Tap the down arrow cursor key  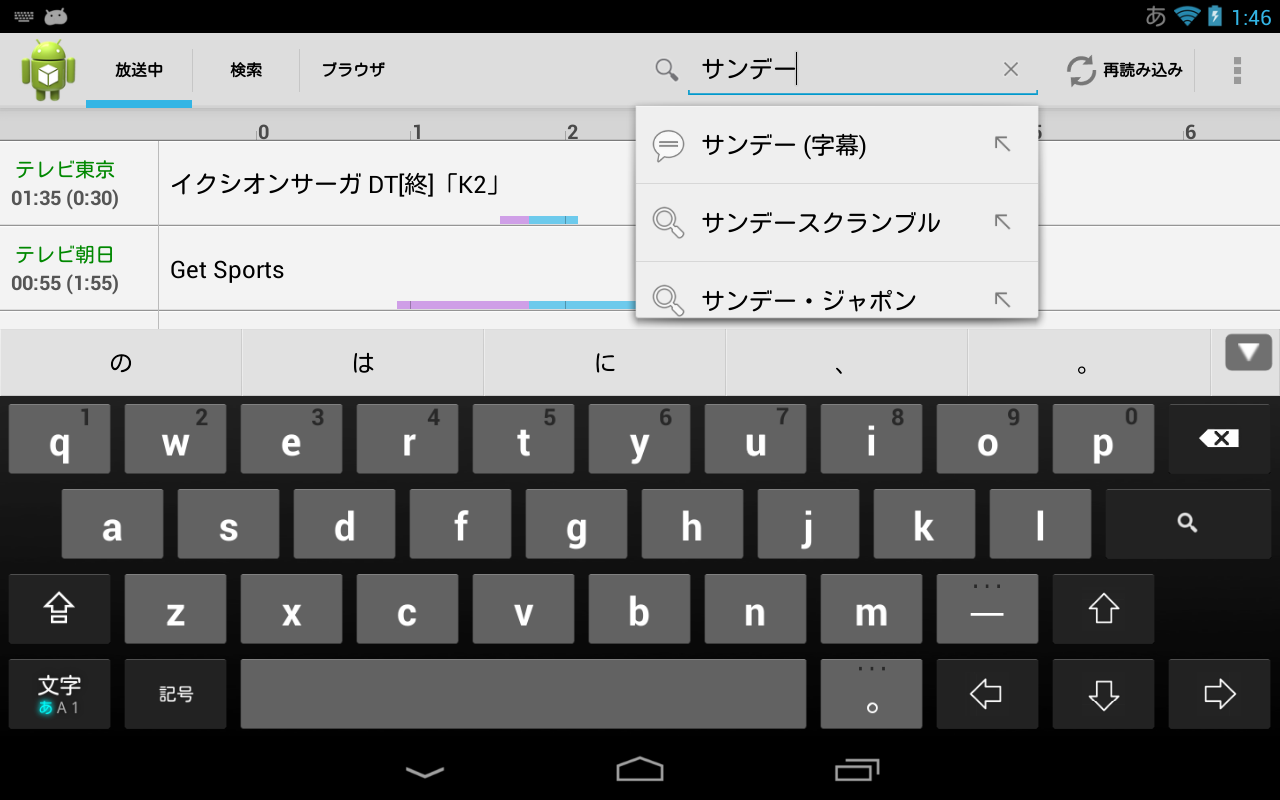point(1103,694)
